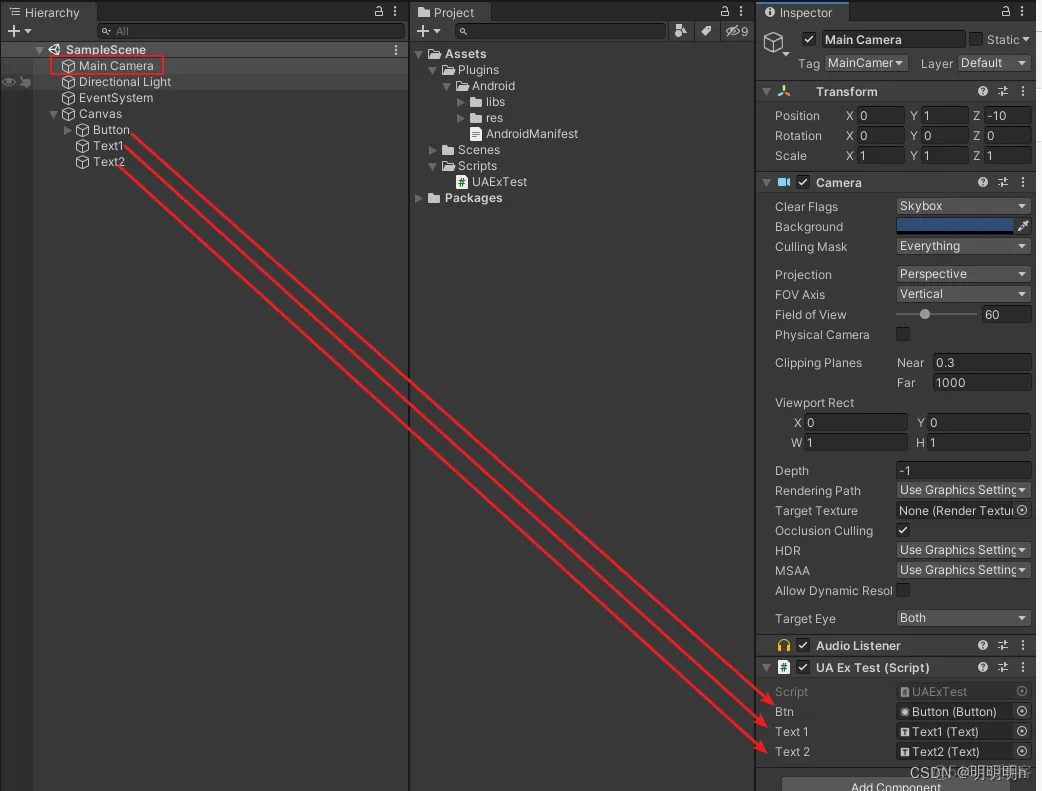
Task: Toggle Physical Camera checkbox
Action: coord(903,334)
